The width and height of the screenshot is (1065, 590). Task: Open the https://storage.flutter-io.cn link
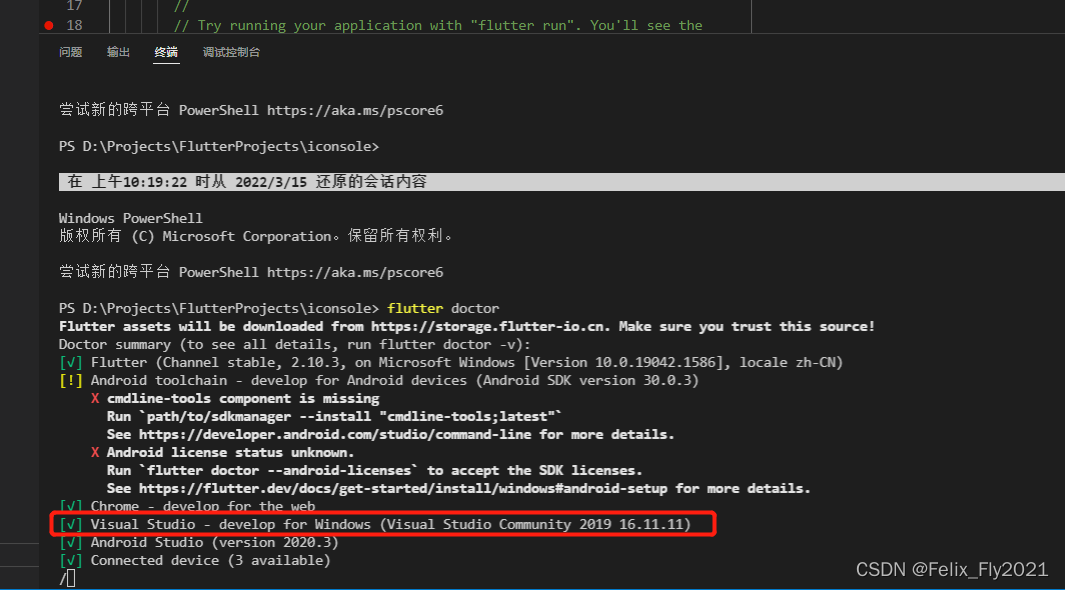[489, 327]
